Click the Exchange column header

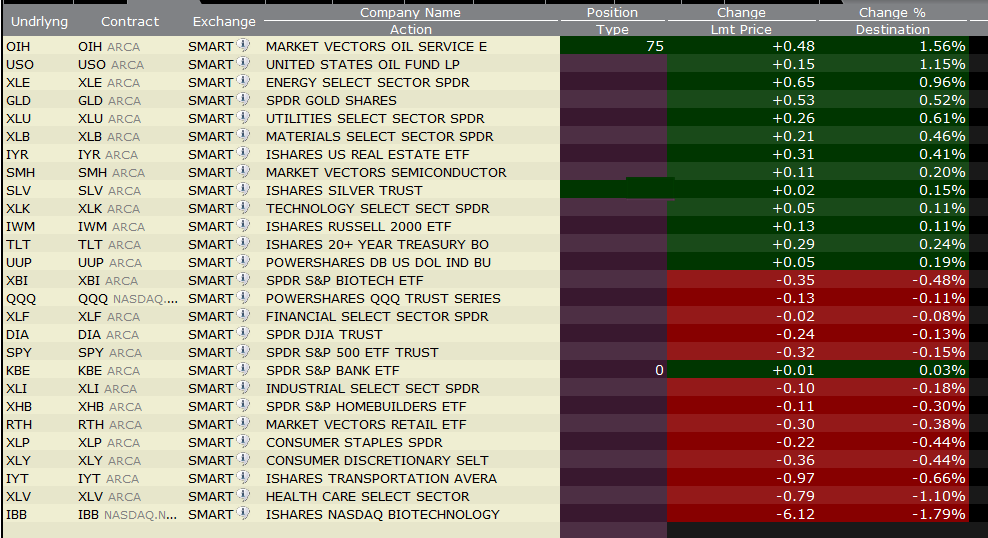tap(224, 21)
